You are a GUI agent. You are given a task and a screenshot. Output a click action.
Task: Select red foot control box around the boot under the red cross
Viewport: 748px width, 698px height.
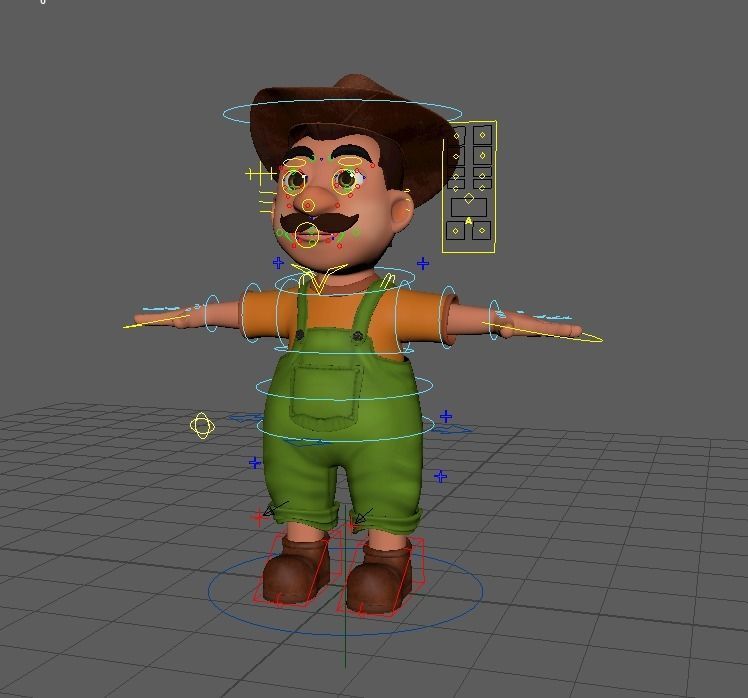[298, 568]
